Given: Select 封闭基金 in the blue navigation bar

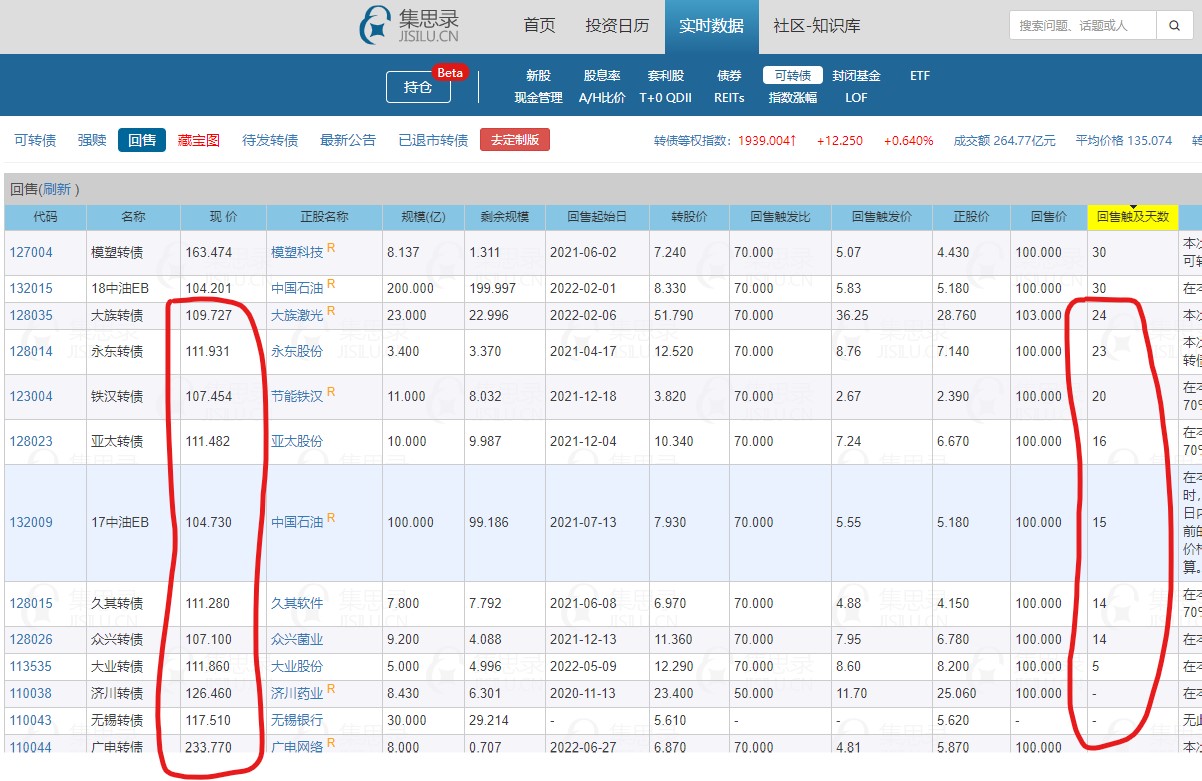Looking at the screenshot, I should point(856,75).
